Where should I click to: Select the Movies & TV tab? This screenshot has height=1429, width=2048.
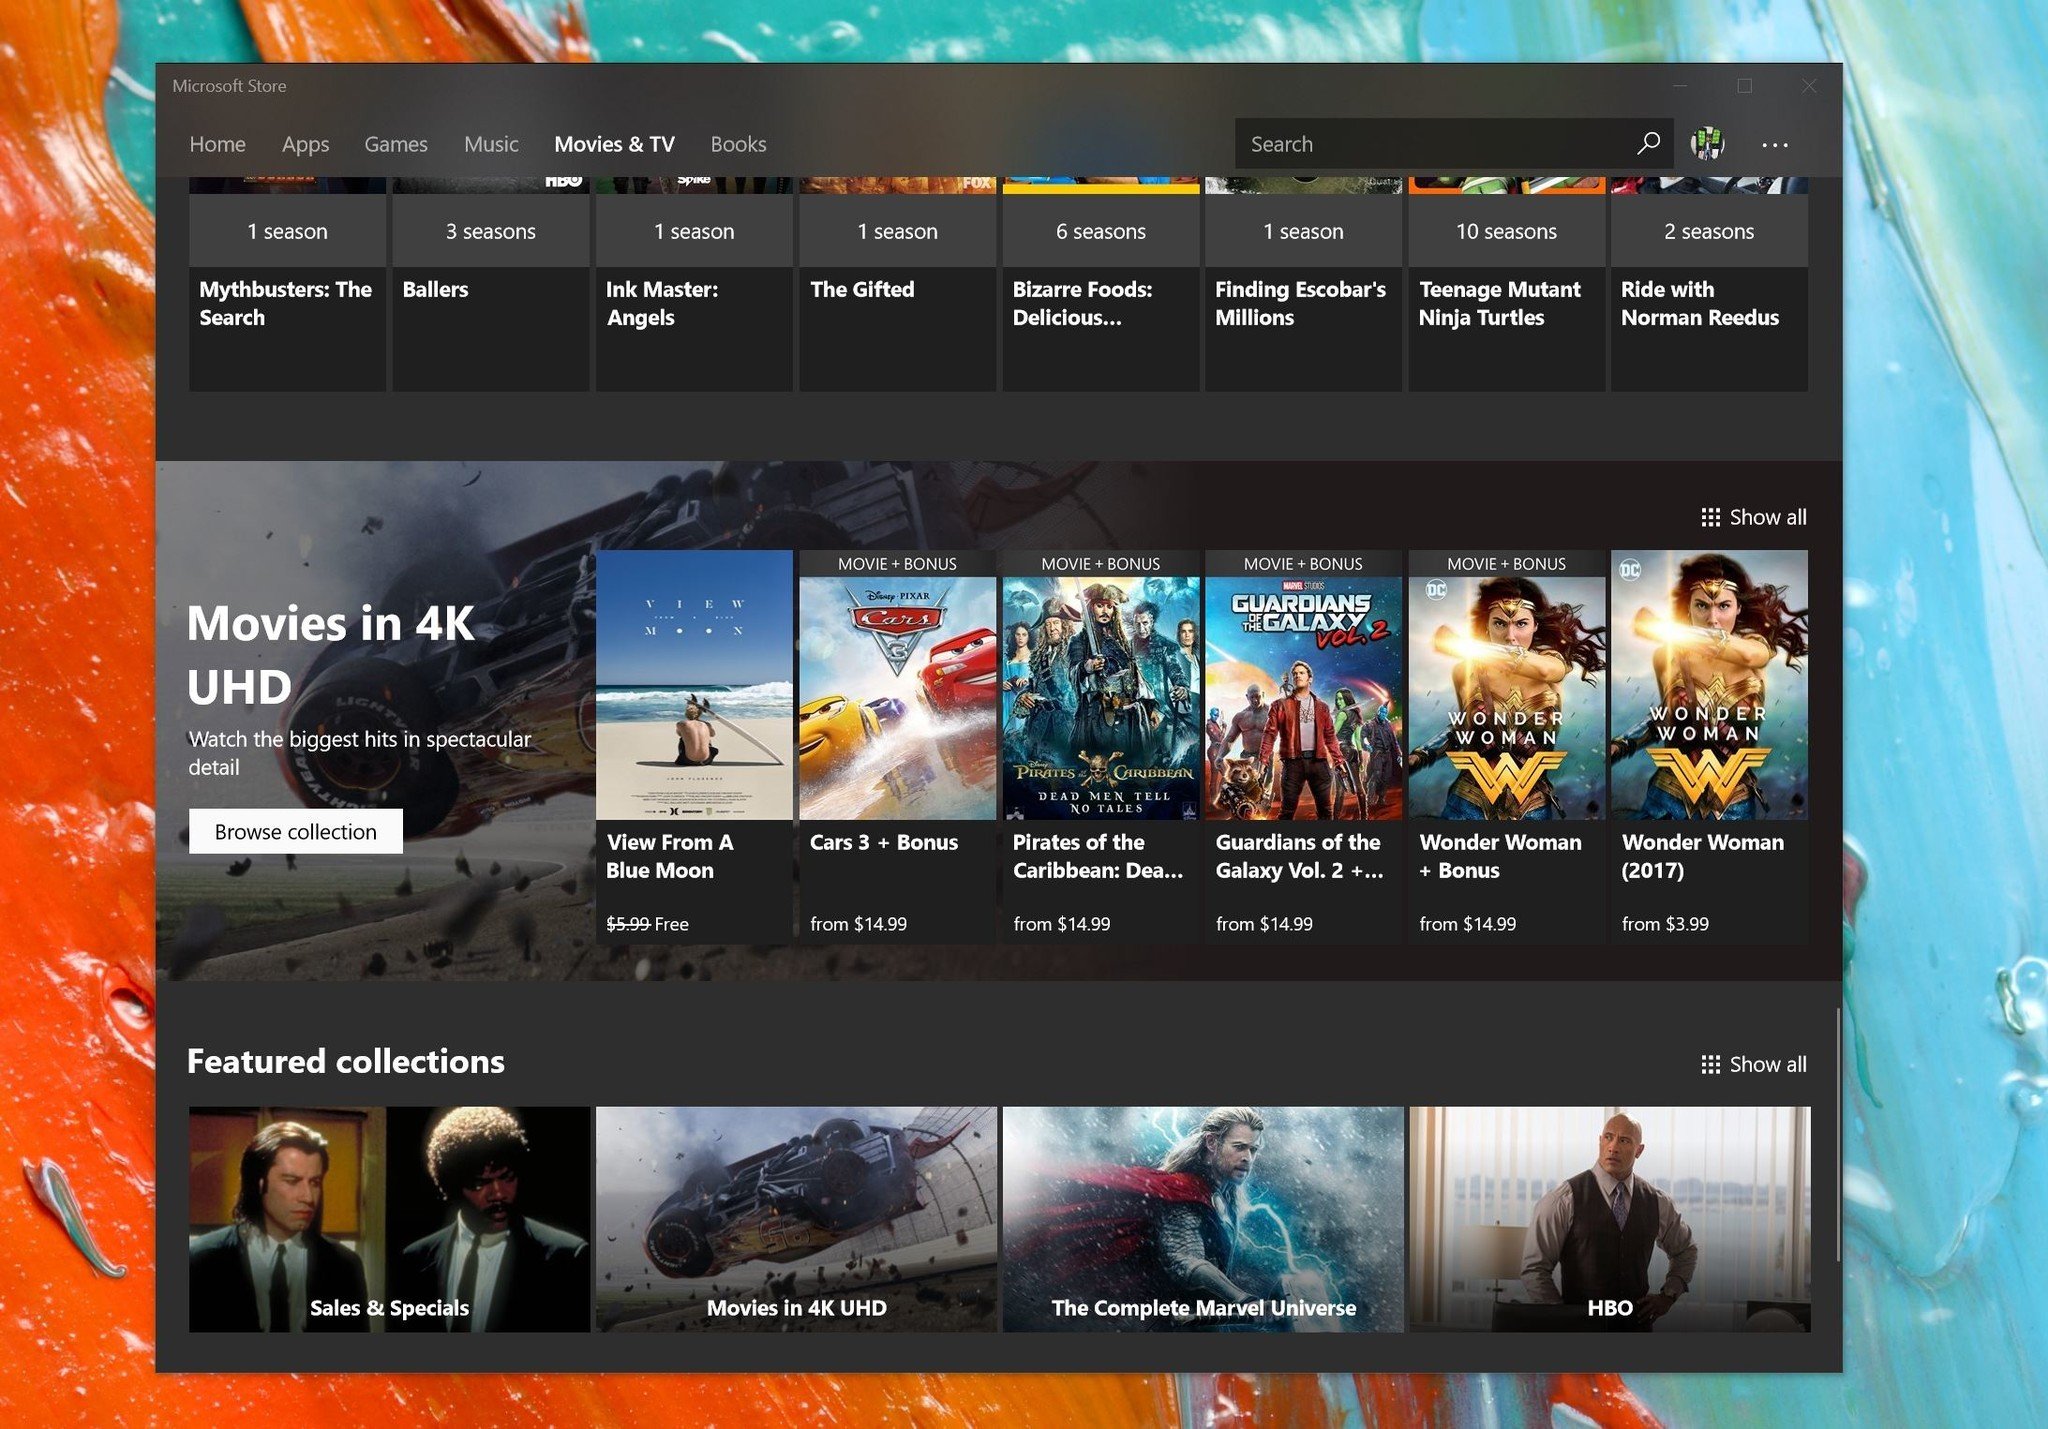(x=614, y=144)
